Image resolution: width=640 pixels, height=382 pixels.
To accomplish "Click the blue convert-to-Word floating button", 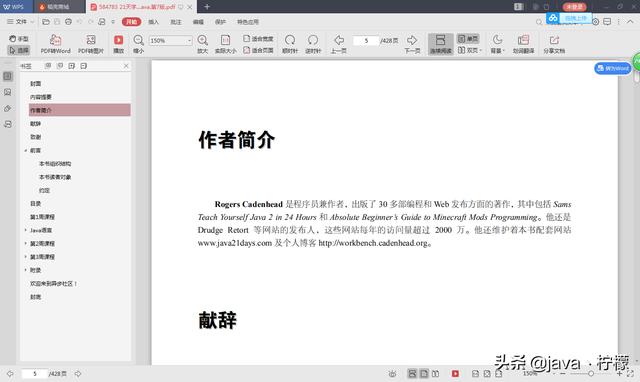I will pyautogui.click(x=613, y=68).
